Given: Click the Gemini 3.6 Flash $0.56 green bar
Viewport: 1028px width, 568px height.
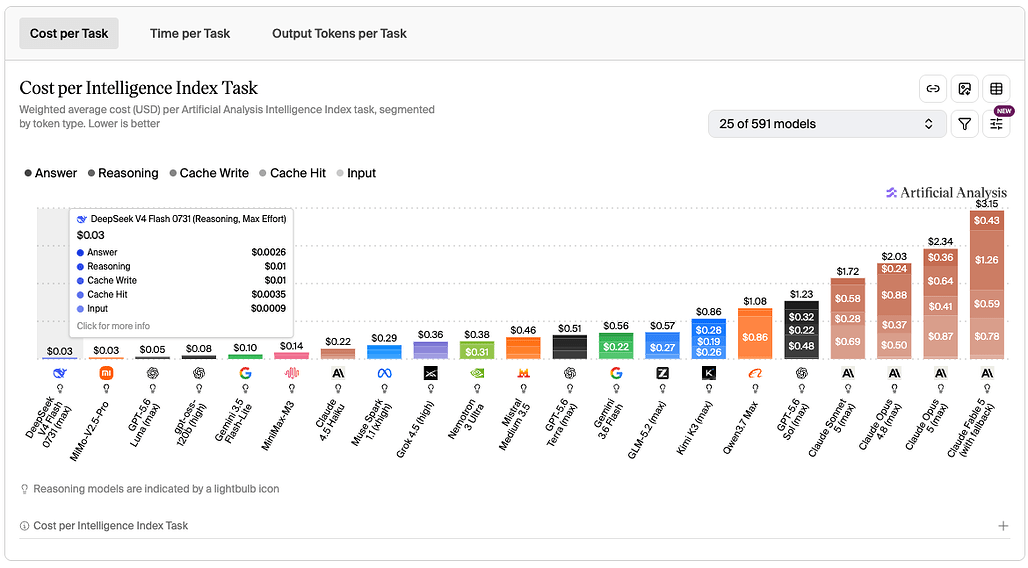Looking at the screenshot, I should tap(616, 346).
